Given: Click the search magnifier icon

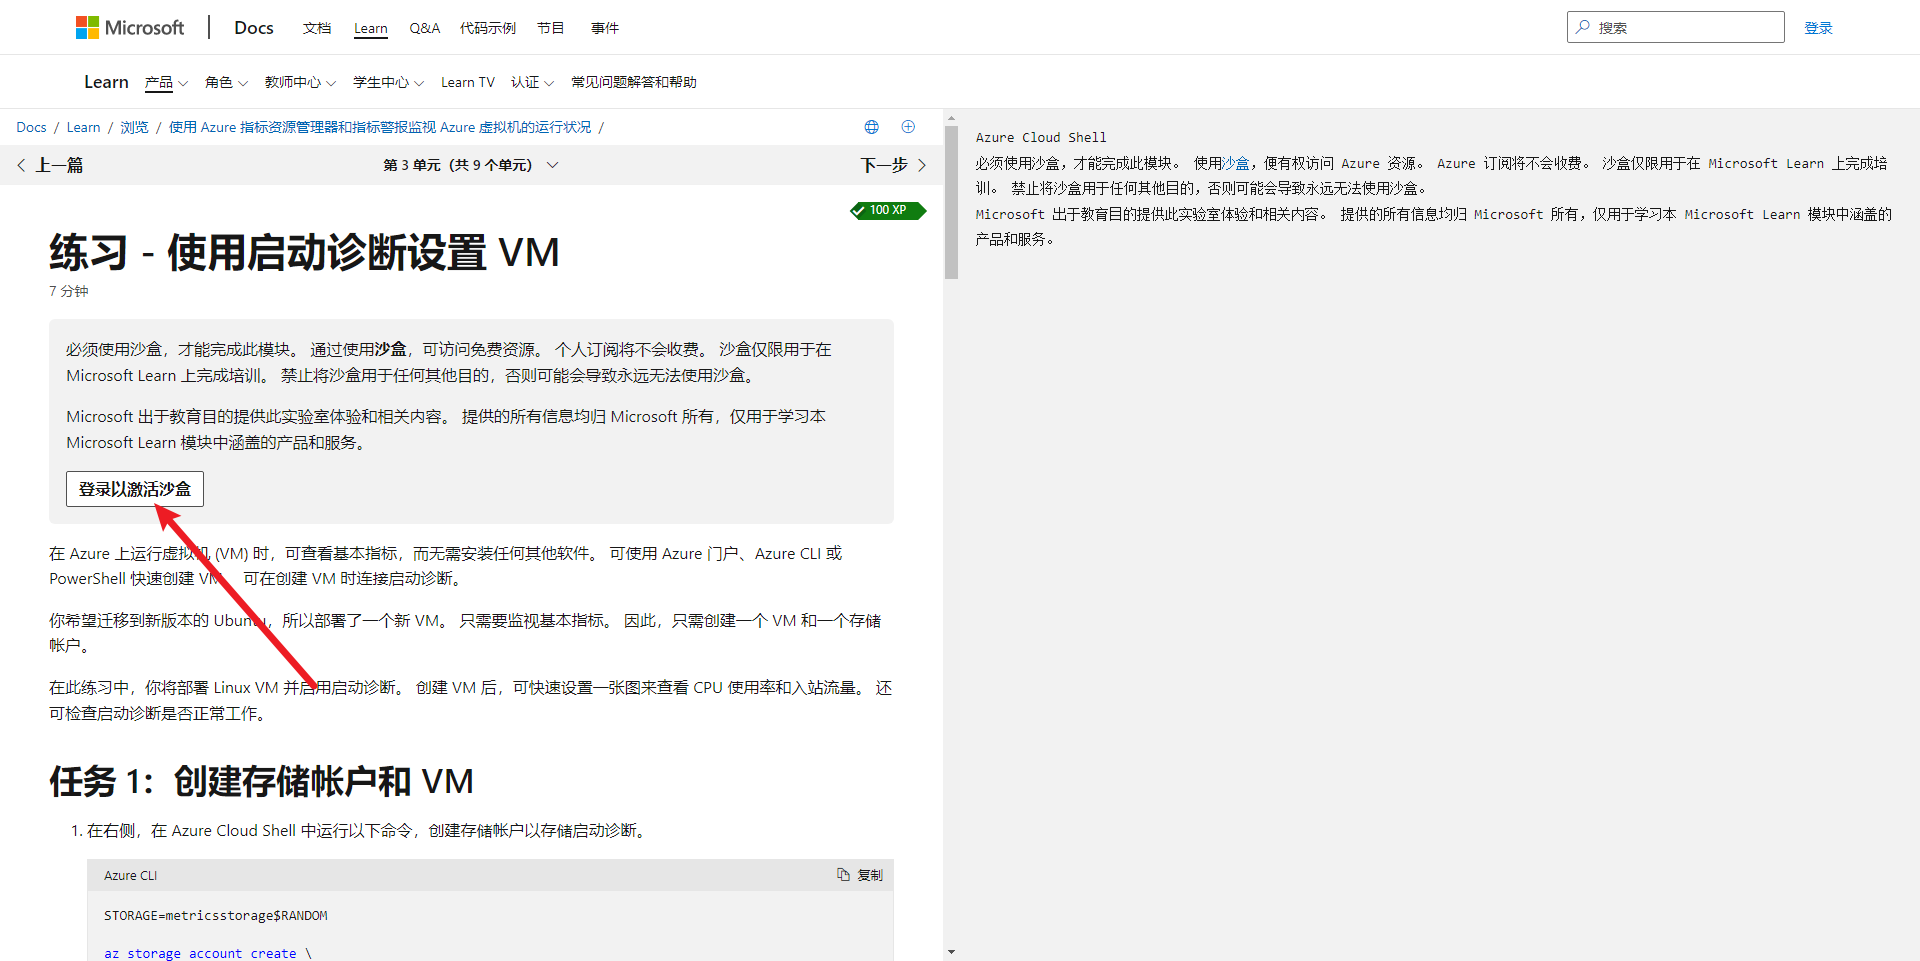Looking at the screenshot, I should [x=1583, y=27].
